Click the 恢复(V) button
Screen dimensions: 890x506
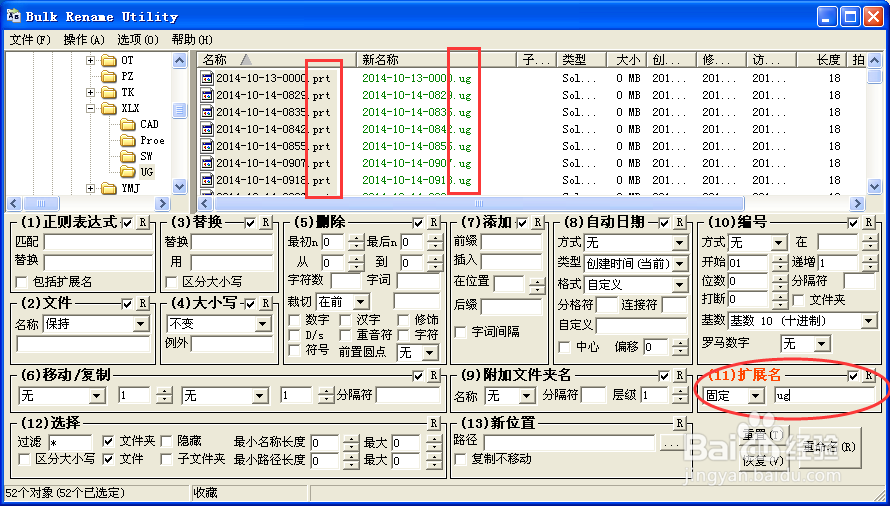(x=763, y=461)
